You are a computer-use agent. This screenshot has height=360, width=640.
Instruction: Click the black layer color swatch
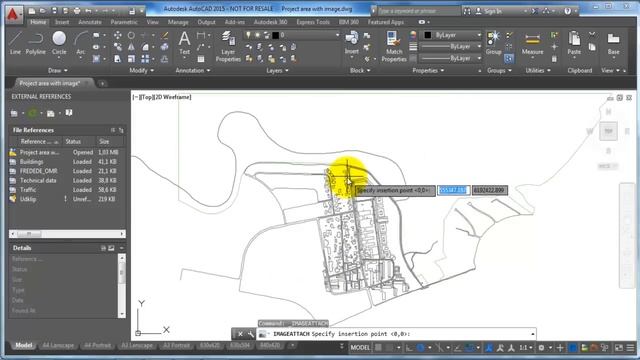tap(276, 35)
